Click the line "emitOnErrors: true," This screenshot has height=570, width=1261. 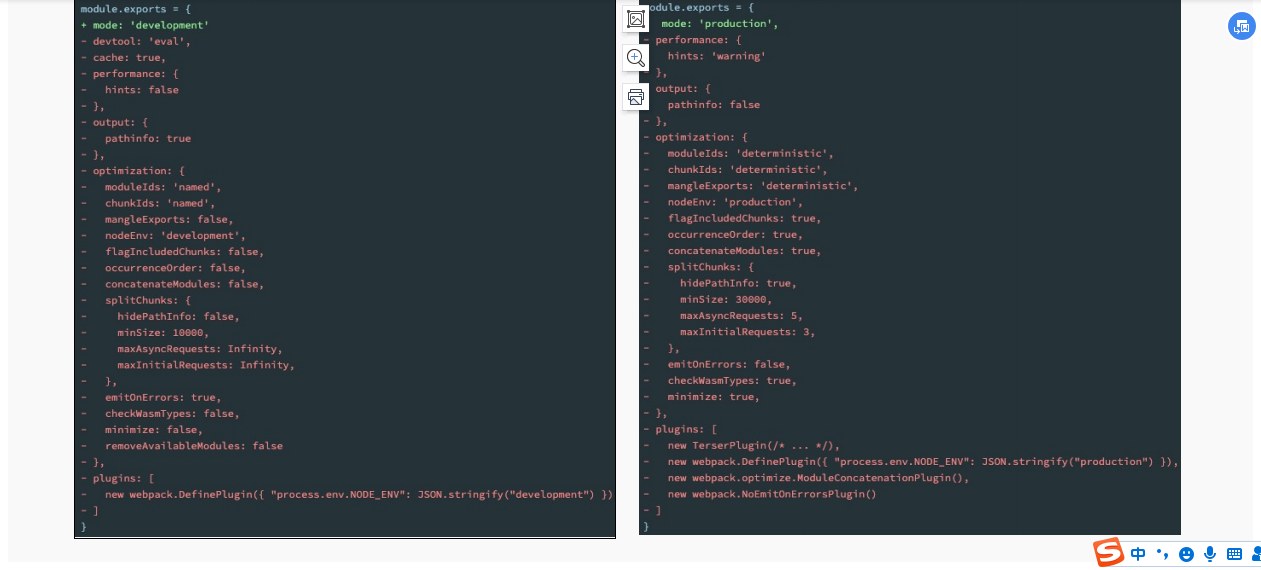tap(163, 397)
